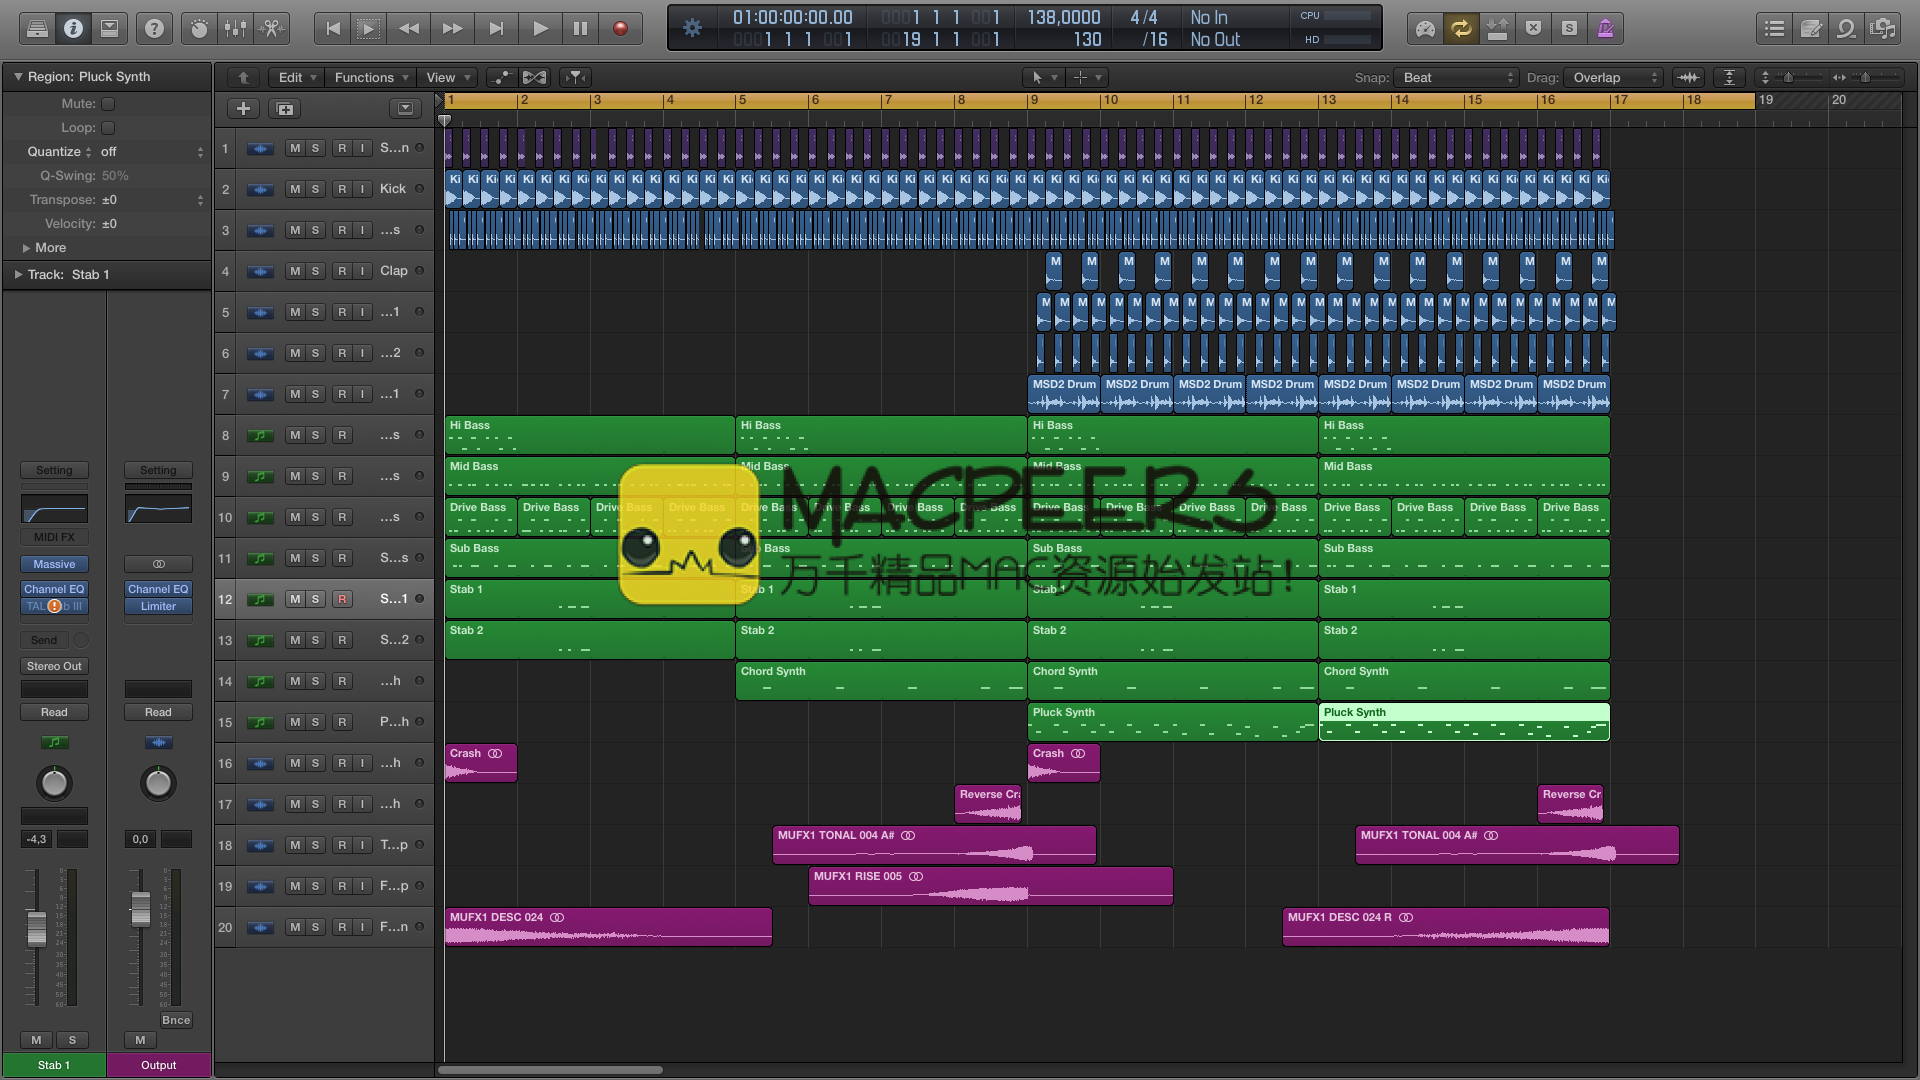This screenshot has width=1920, height=1080.
Task: Open the Functions menu
Action: [x=371, y=78]
